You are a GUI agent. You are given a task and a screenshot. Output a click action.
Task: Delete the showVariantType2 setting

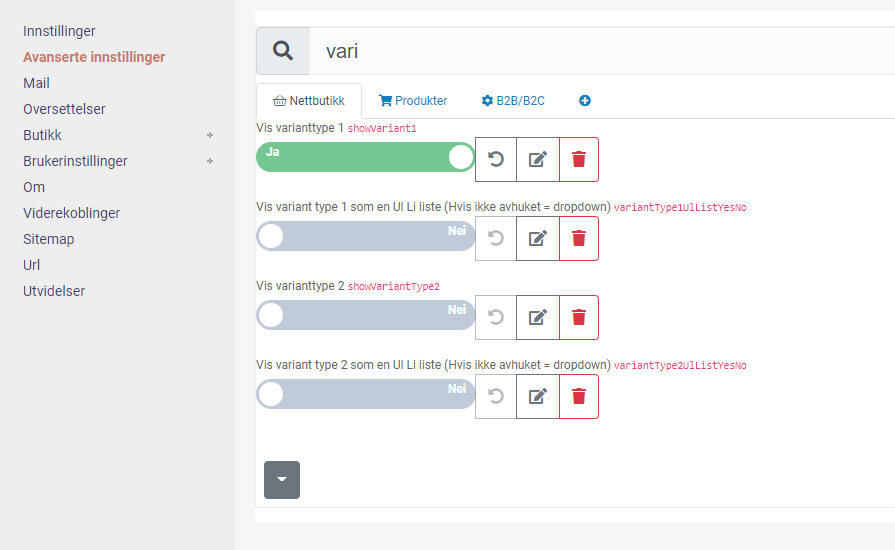pyautogui.click(x=579, y=317)
